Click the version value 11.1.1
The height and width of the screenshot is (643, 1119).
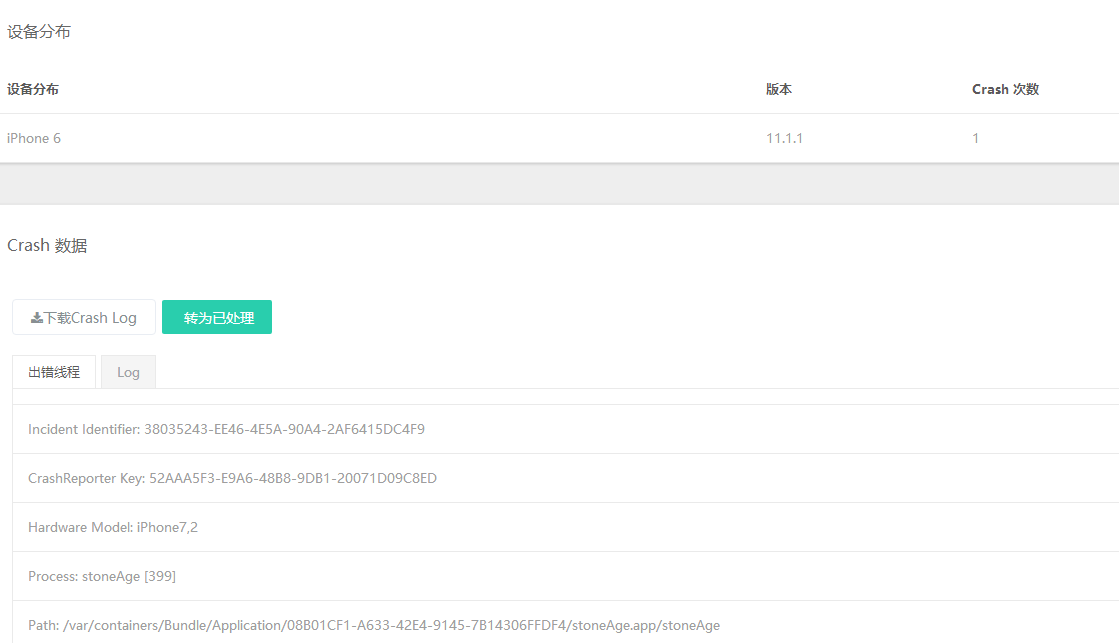pyautogui.click(x=784, y=138)
